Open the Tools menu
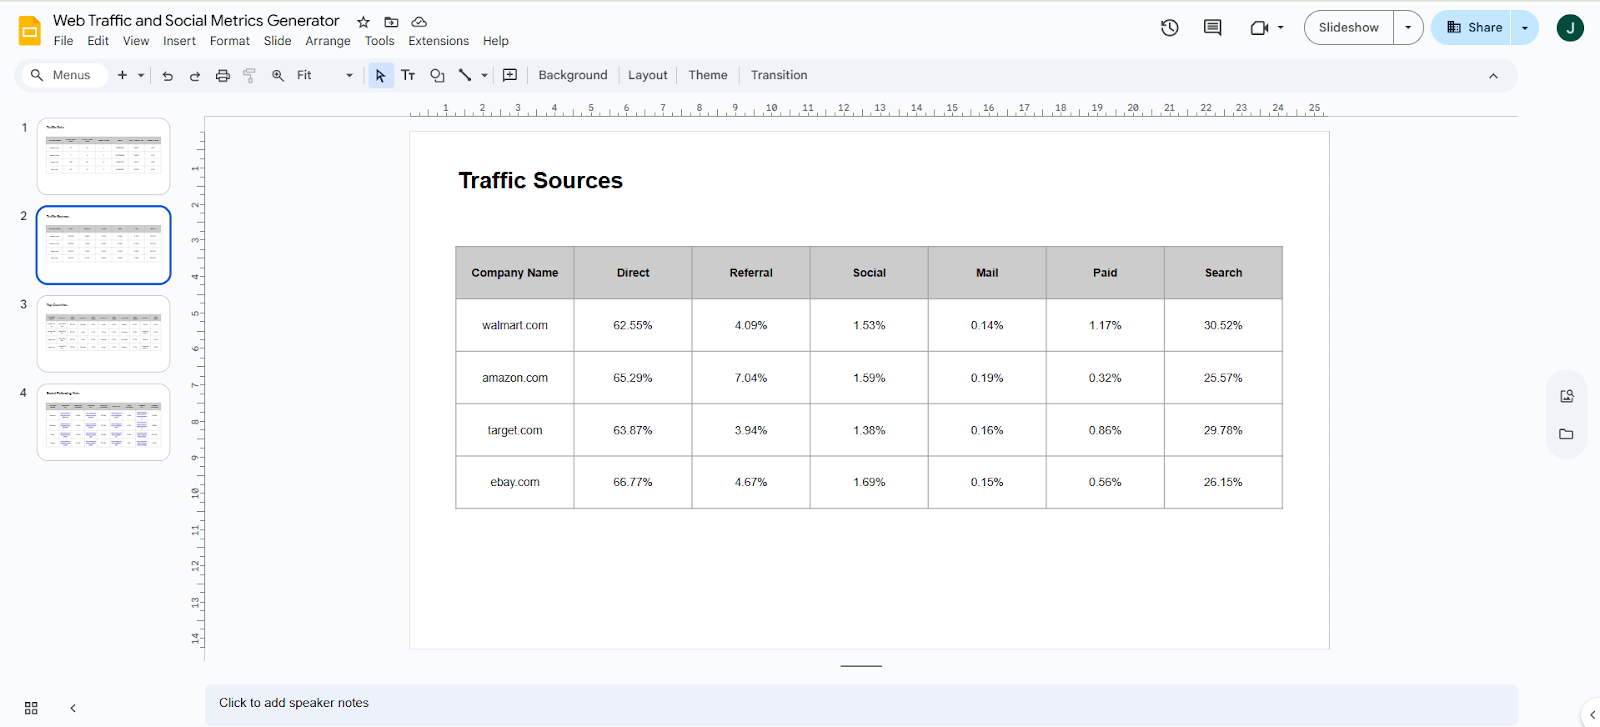 point(379,41)
